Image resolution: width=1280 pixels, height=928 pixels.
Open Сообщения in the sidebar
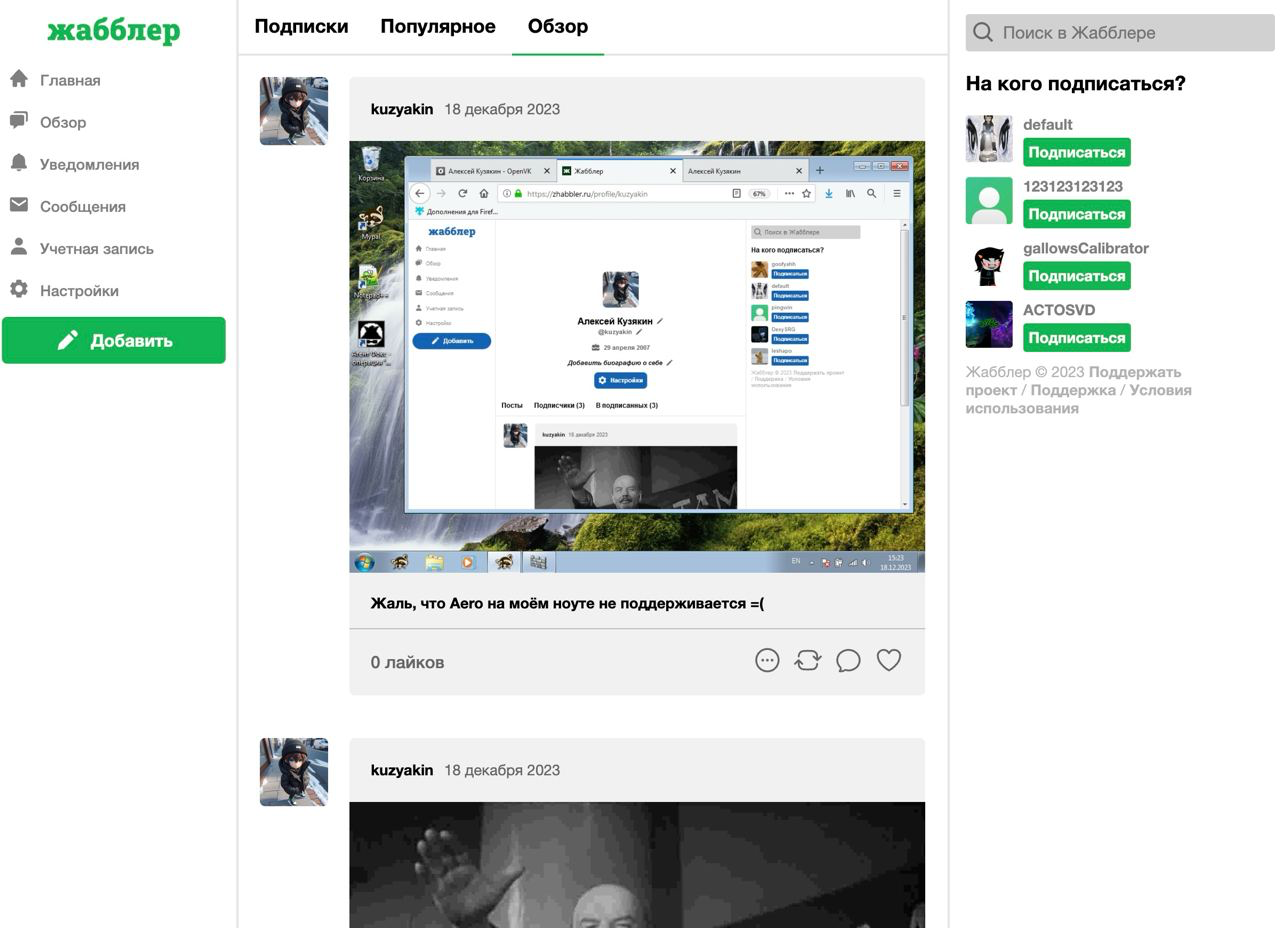pos(82,206)
